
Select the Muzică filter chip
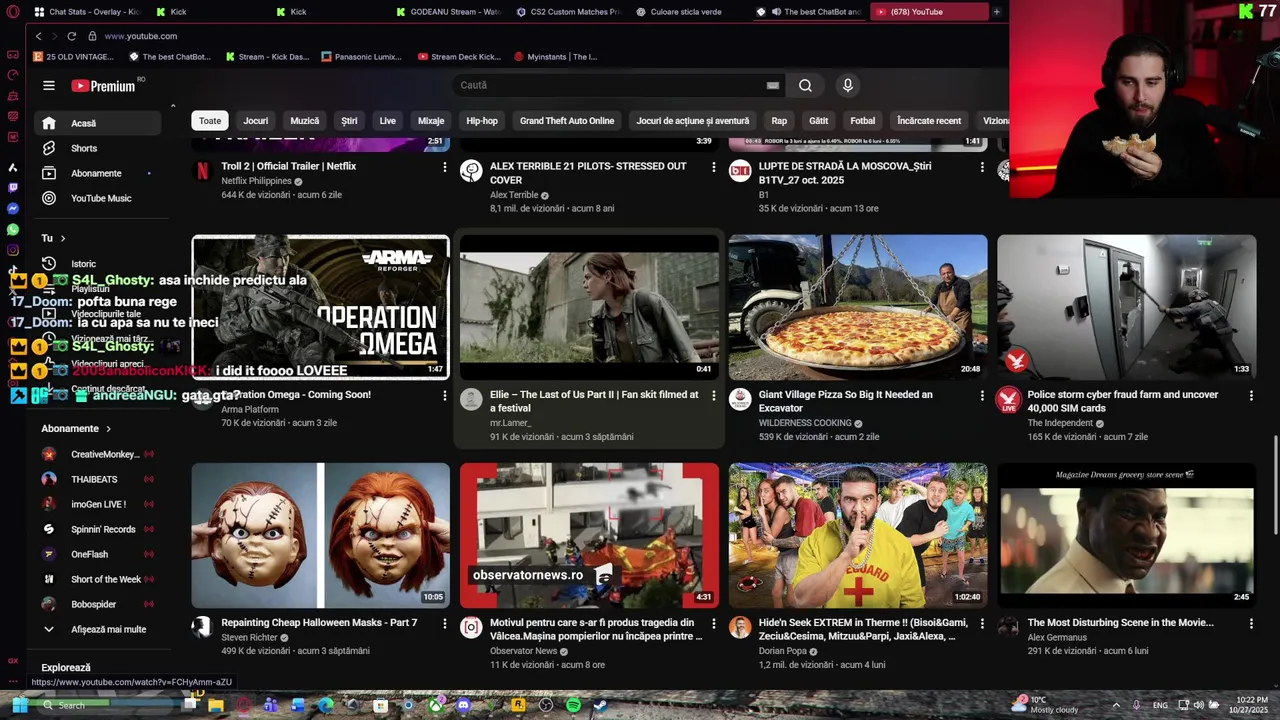[x=305, y=121]
